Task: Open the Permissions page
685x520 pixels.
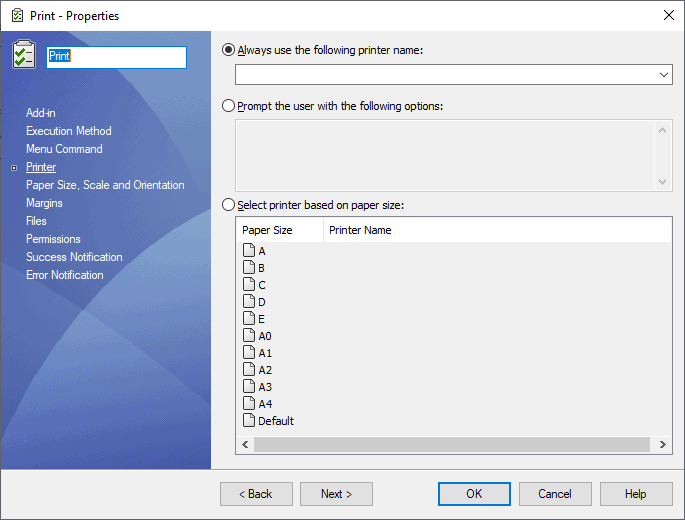Action: [53, 239]
